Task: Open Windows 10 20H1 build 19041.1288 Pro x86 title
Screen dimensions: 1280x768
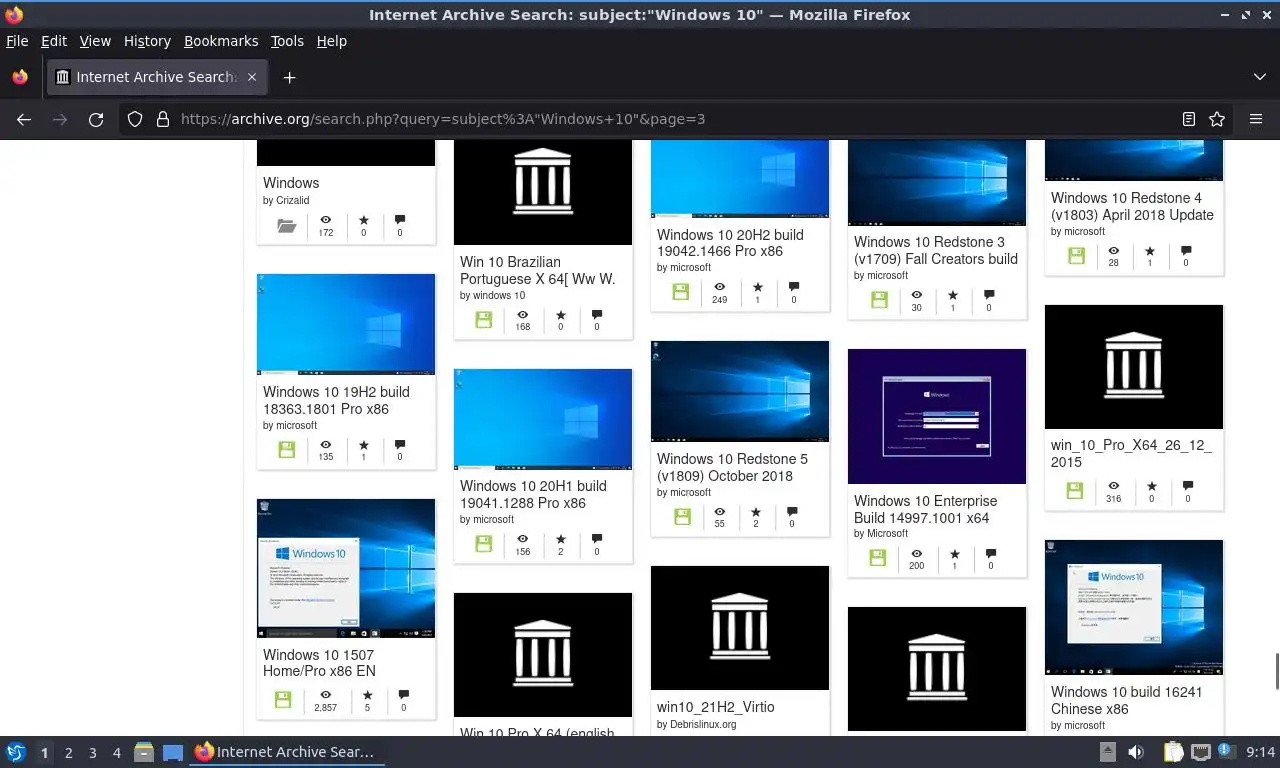Action: 533,494
